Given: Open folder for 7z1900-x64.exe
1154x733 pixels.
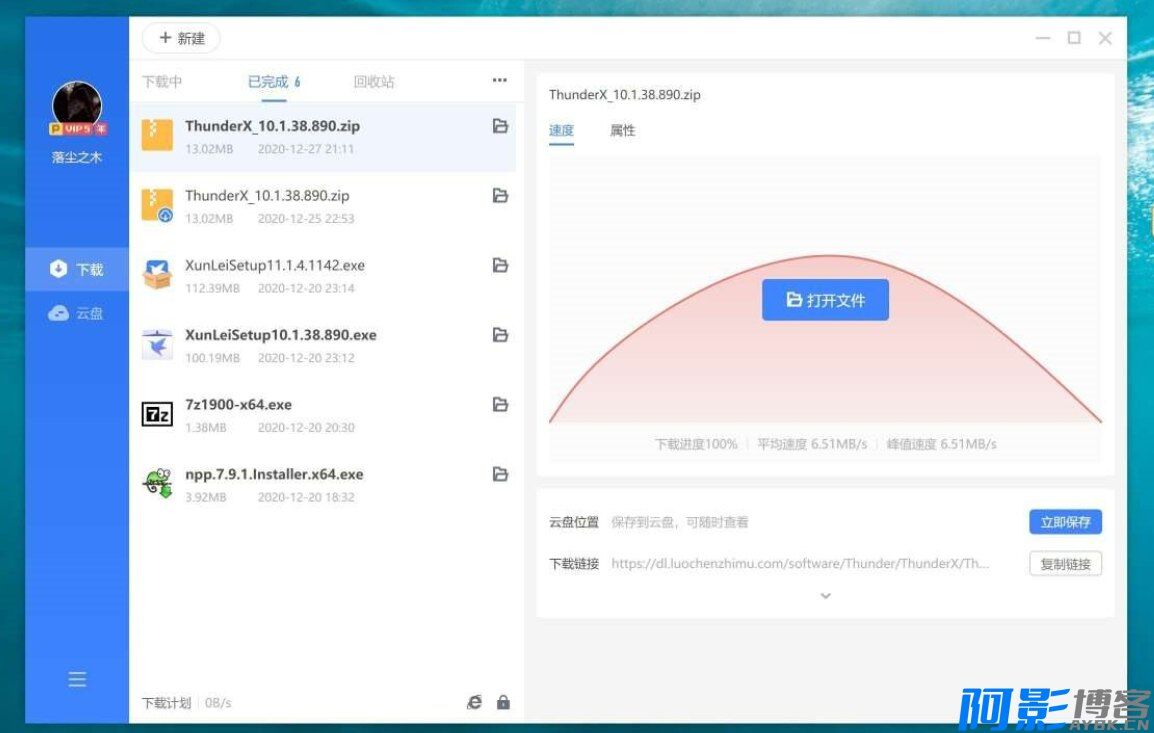Looking at the screenshot, I should click(x=500, y=404).
